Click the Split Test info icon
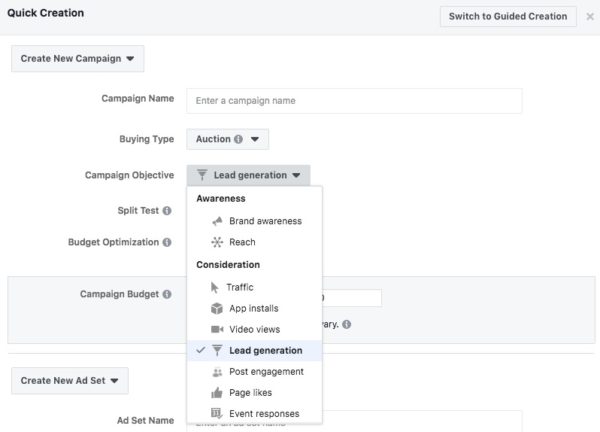The image size is (600, 432). (x=167, y=211)
